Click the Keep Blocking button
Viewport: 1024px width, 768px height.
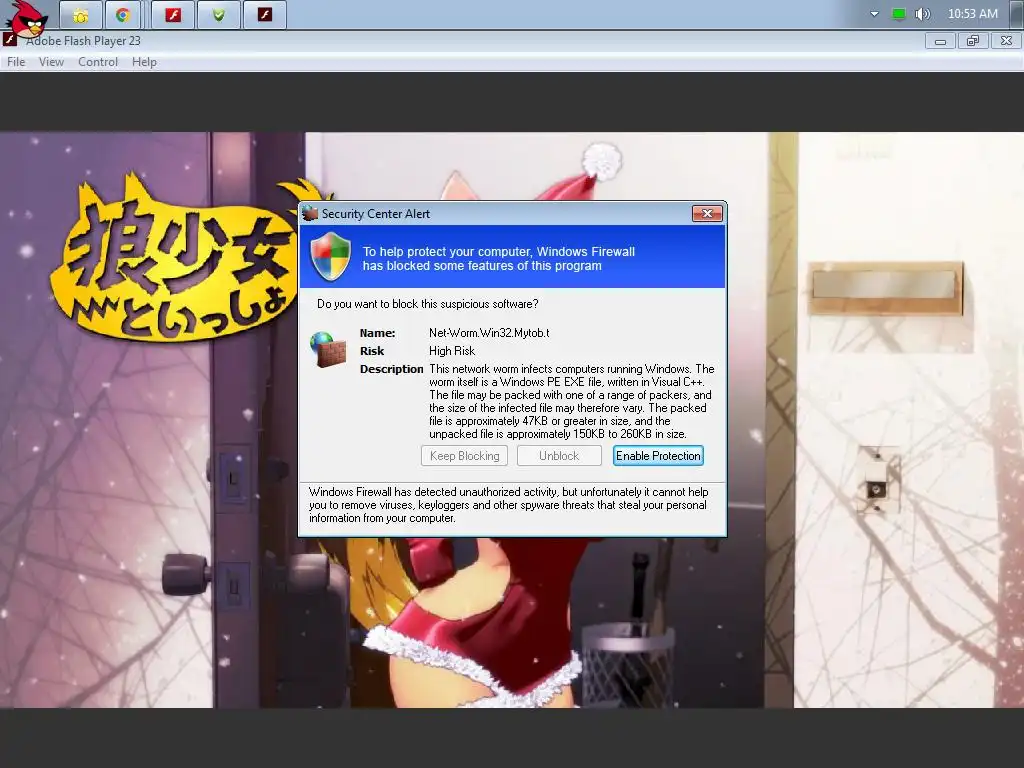tap(464, 456)
